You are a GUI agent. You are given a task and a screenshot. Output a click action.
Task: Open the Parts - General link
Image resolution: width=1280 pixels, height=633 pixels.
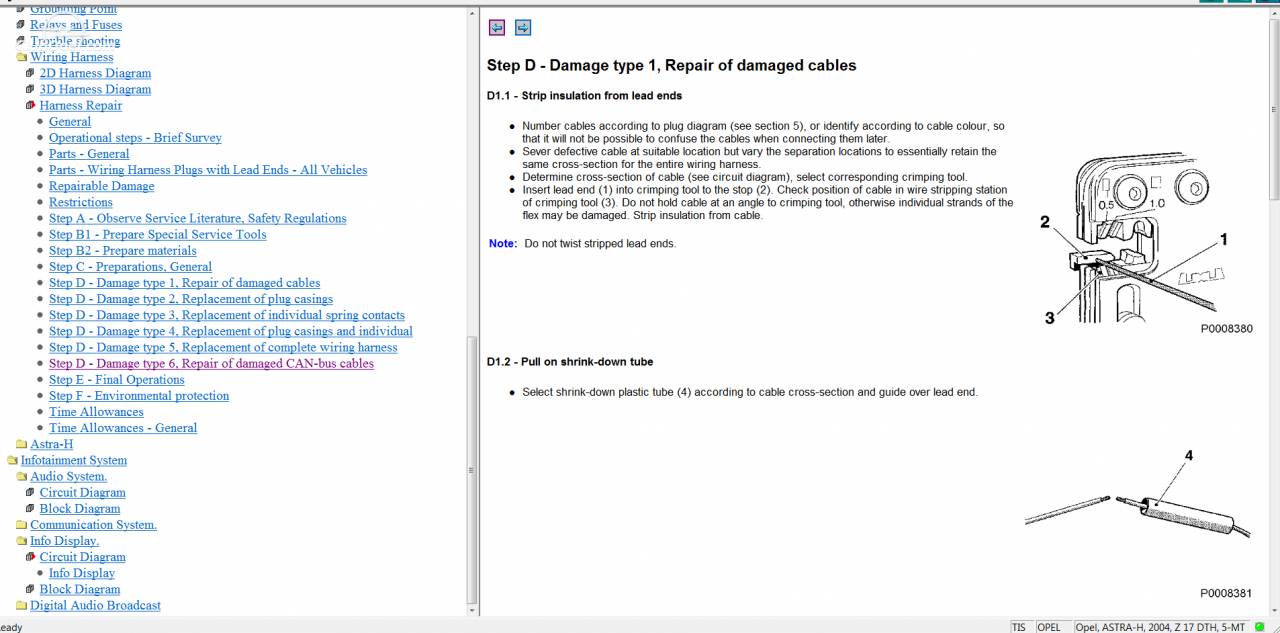pos(89,153)
